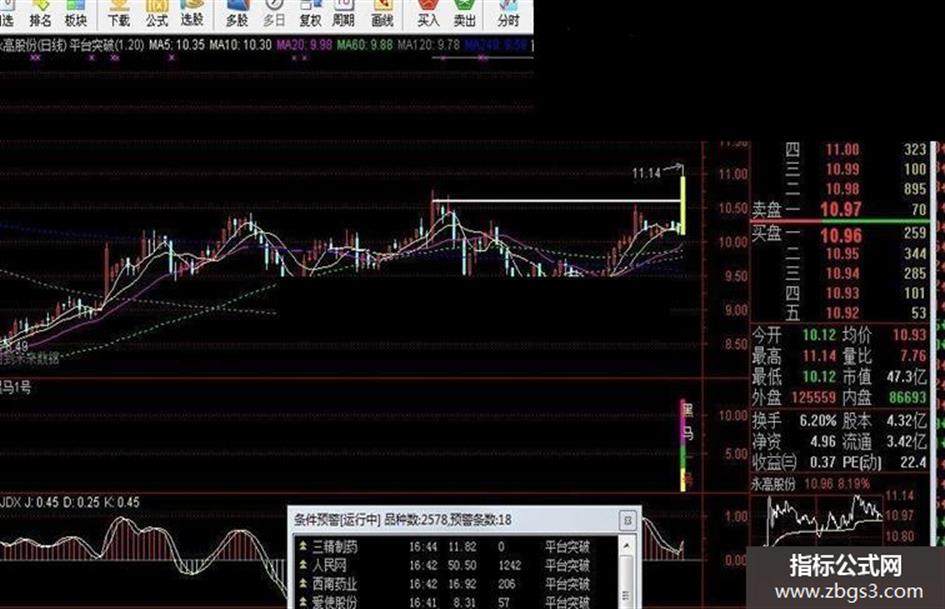Click the 下载 download toolbar icon
945x609 pixels.
(118, 14)
